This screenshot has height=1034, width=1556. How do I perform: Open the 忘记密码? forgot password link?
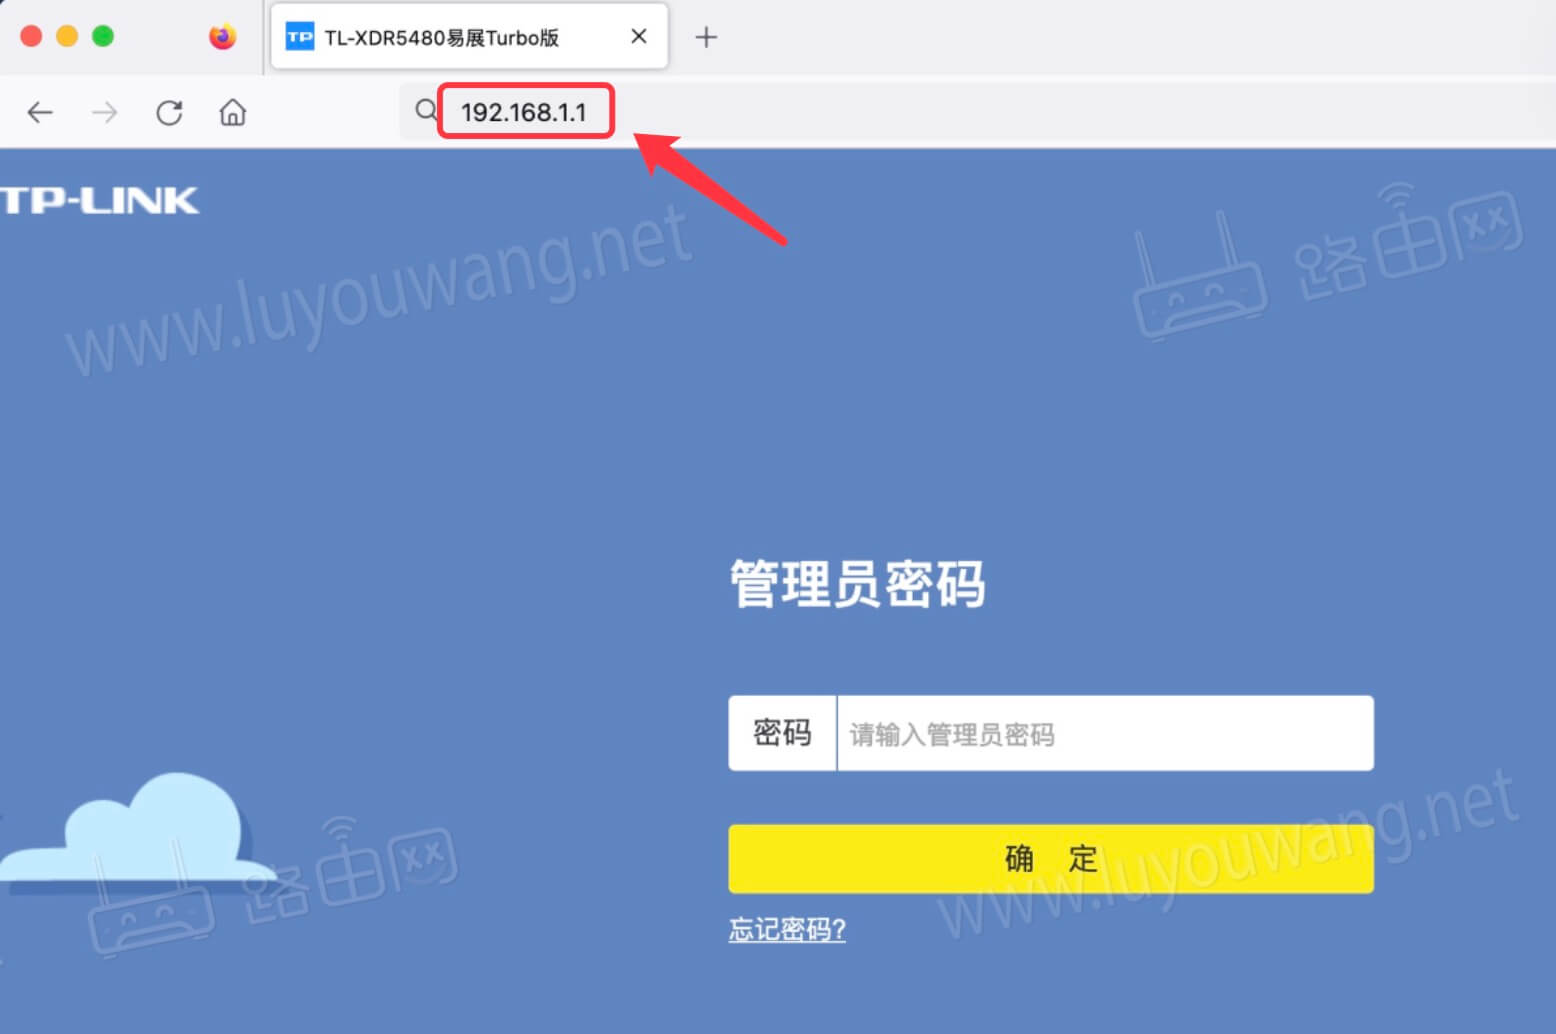point(786,930)
